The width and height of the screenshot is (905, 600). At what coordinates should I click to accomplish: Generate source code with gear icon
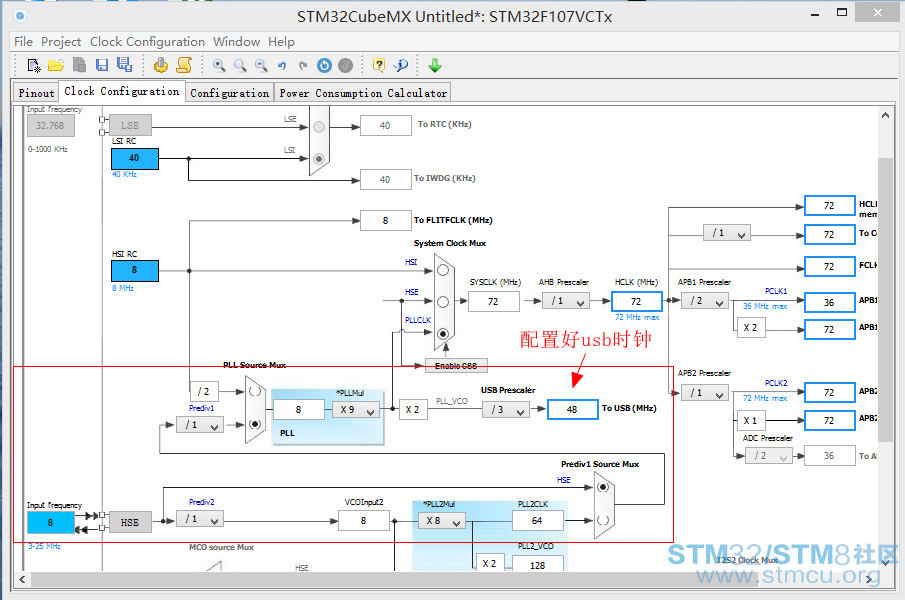pos(160,65)
